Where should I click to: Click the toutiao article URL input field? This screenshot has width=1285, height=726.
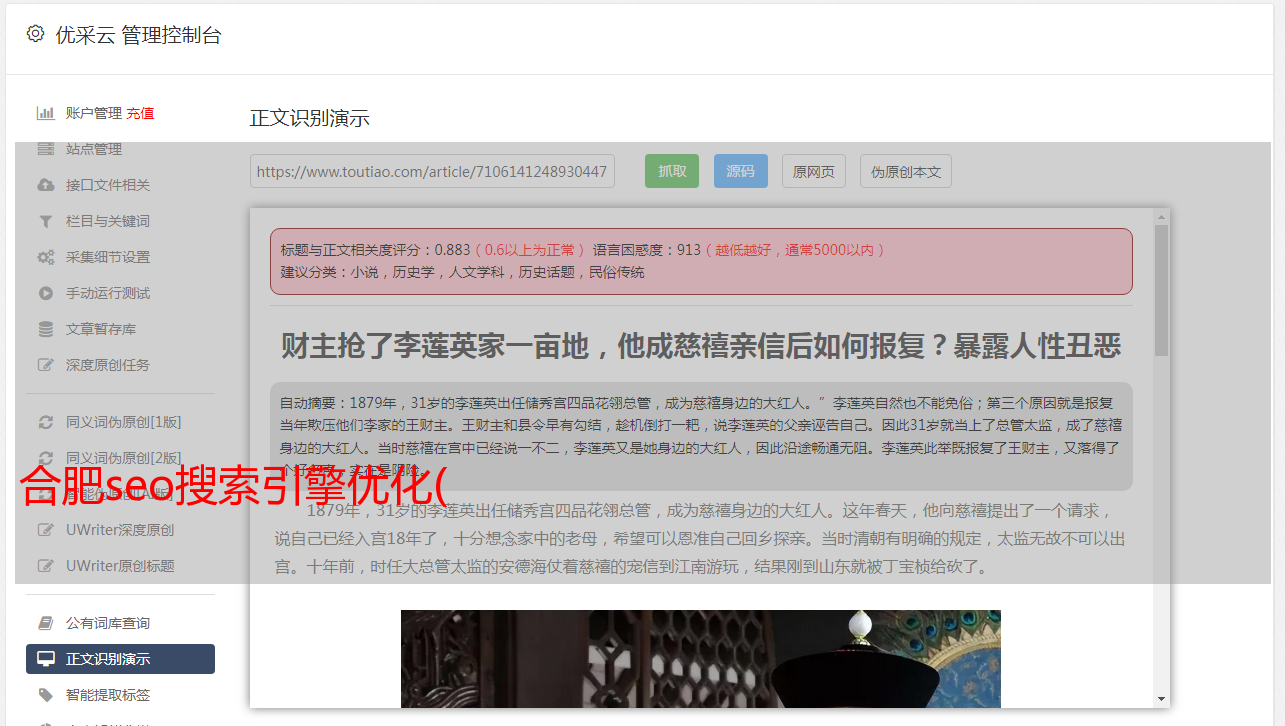[x=432, y=171]
